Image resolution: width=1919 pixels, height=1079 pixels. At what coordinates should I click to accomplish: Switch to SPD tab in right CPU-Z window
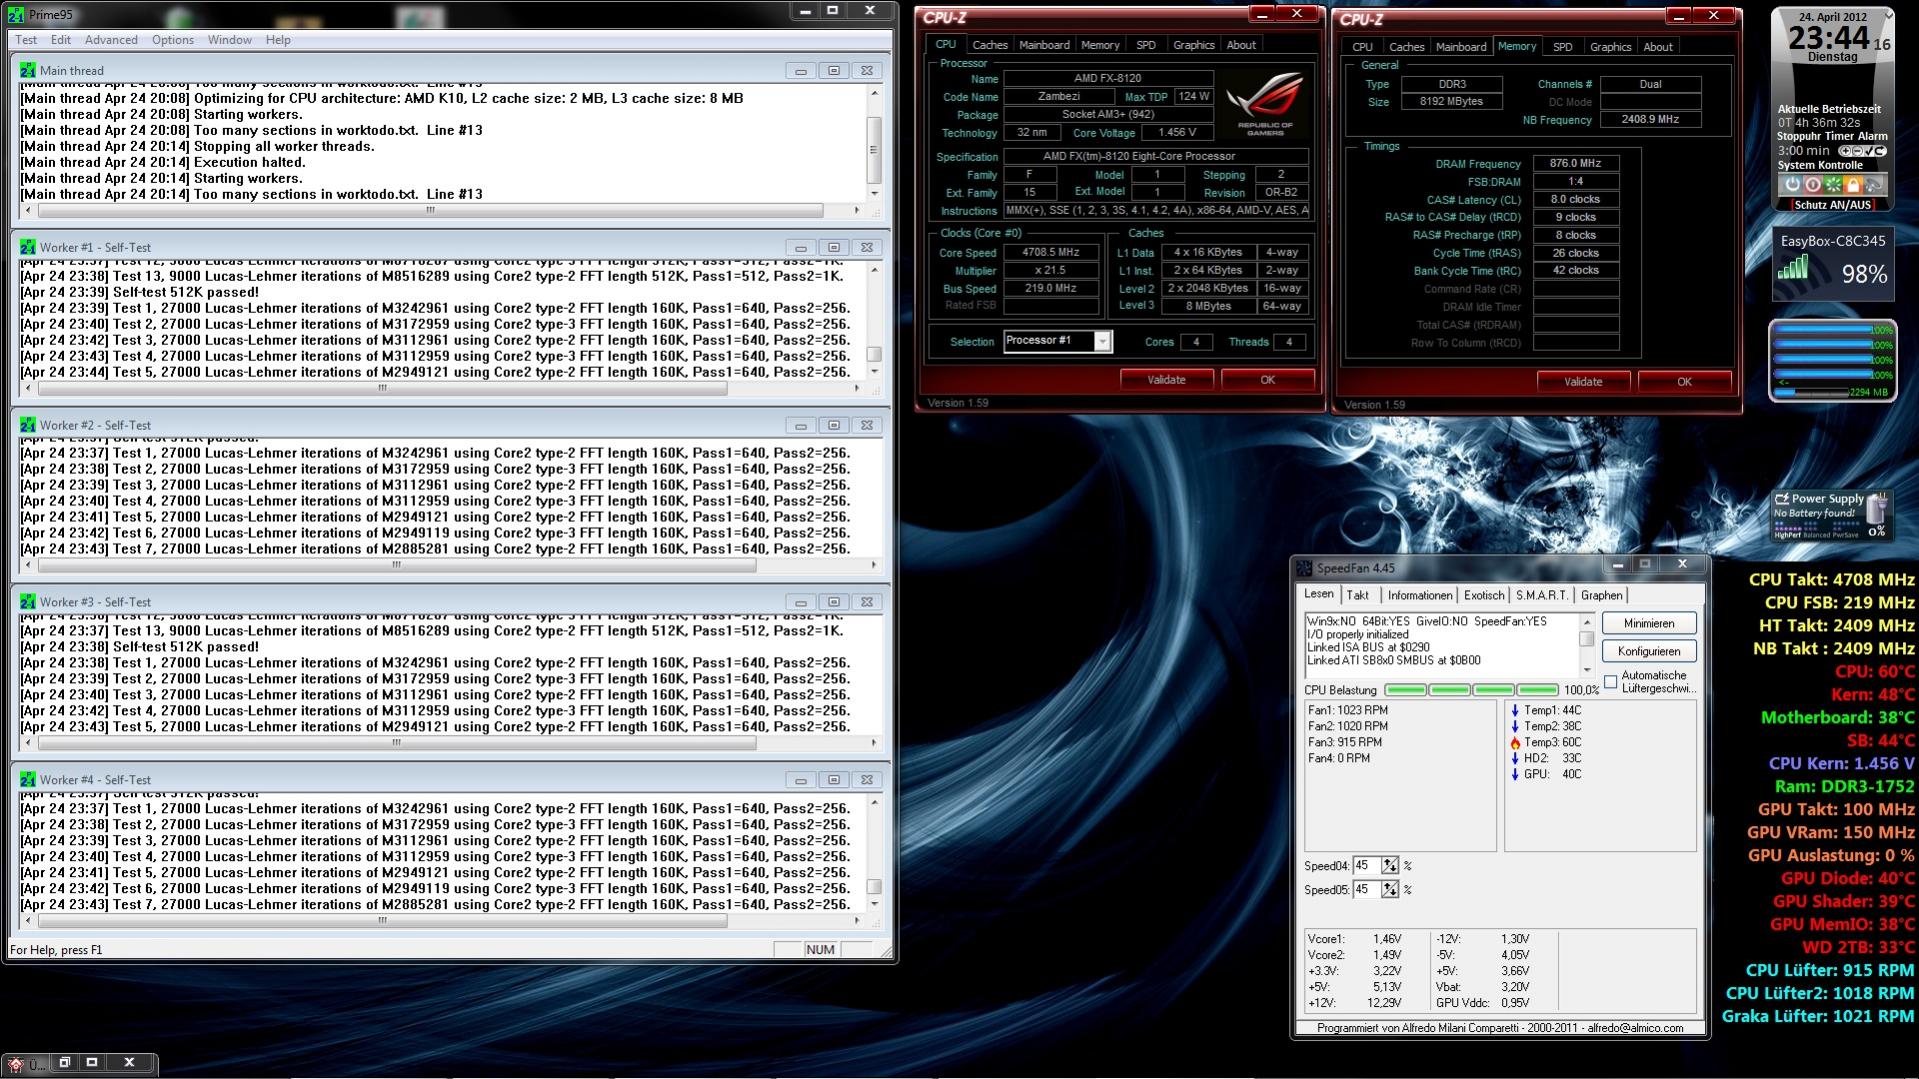click(x=1563, y=47)
